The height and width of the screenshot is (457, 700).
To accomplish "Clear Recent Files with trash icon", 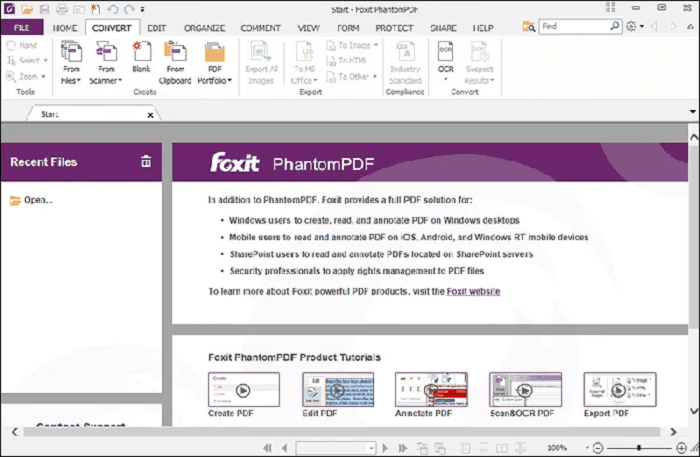I will (x=146, y=161).
